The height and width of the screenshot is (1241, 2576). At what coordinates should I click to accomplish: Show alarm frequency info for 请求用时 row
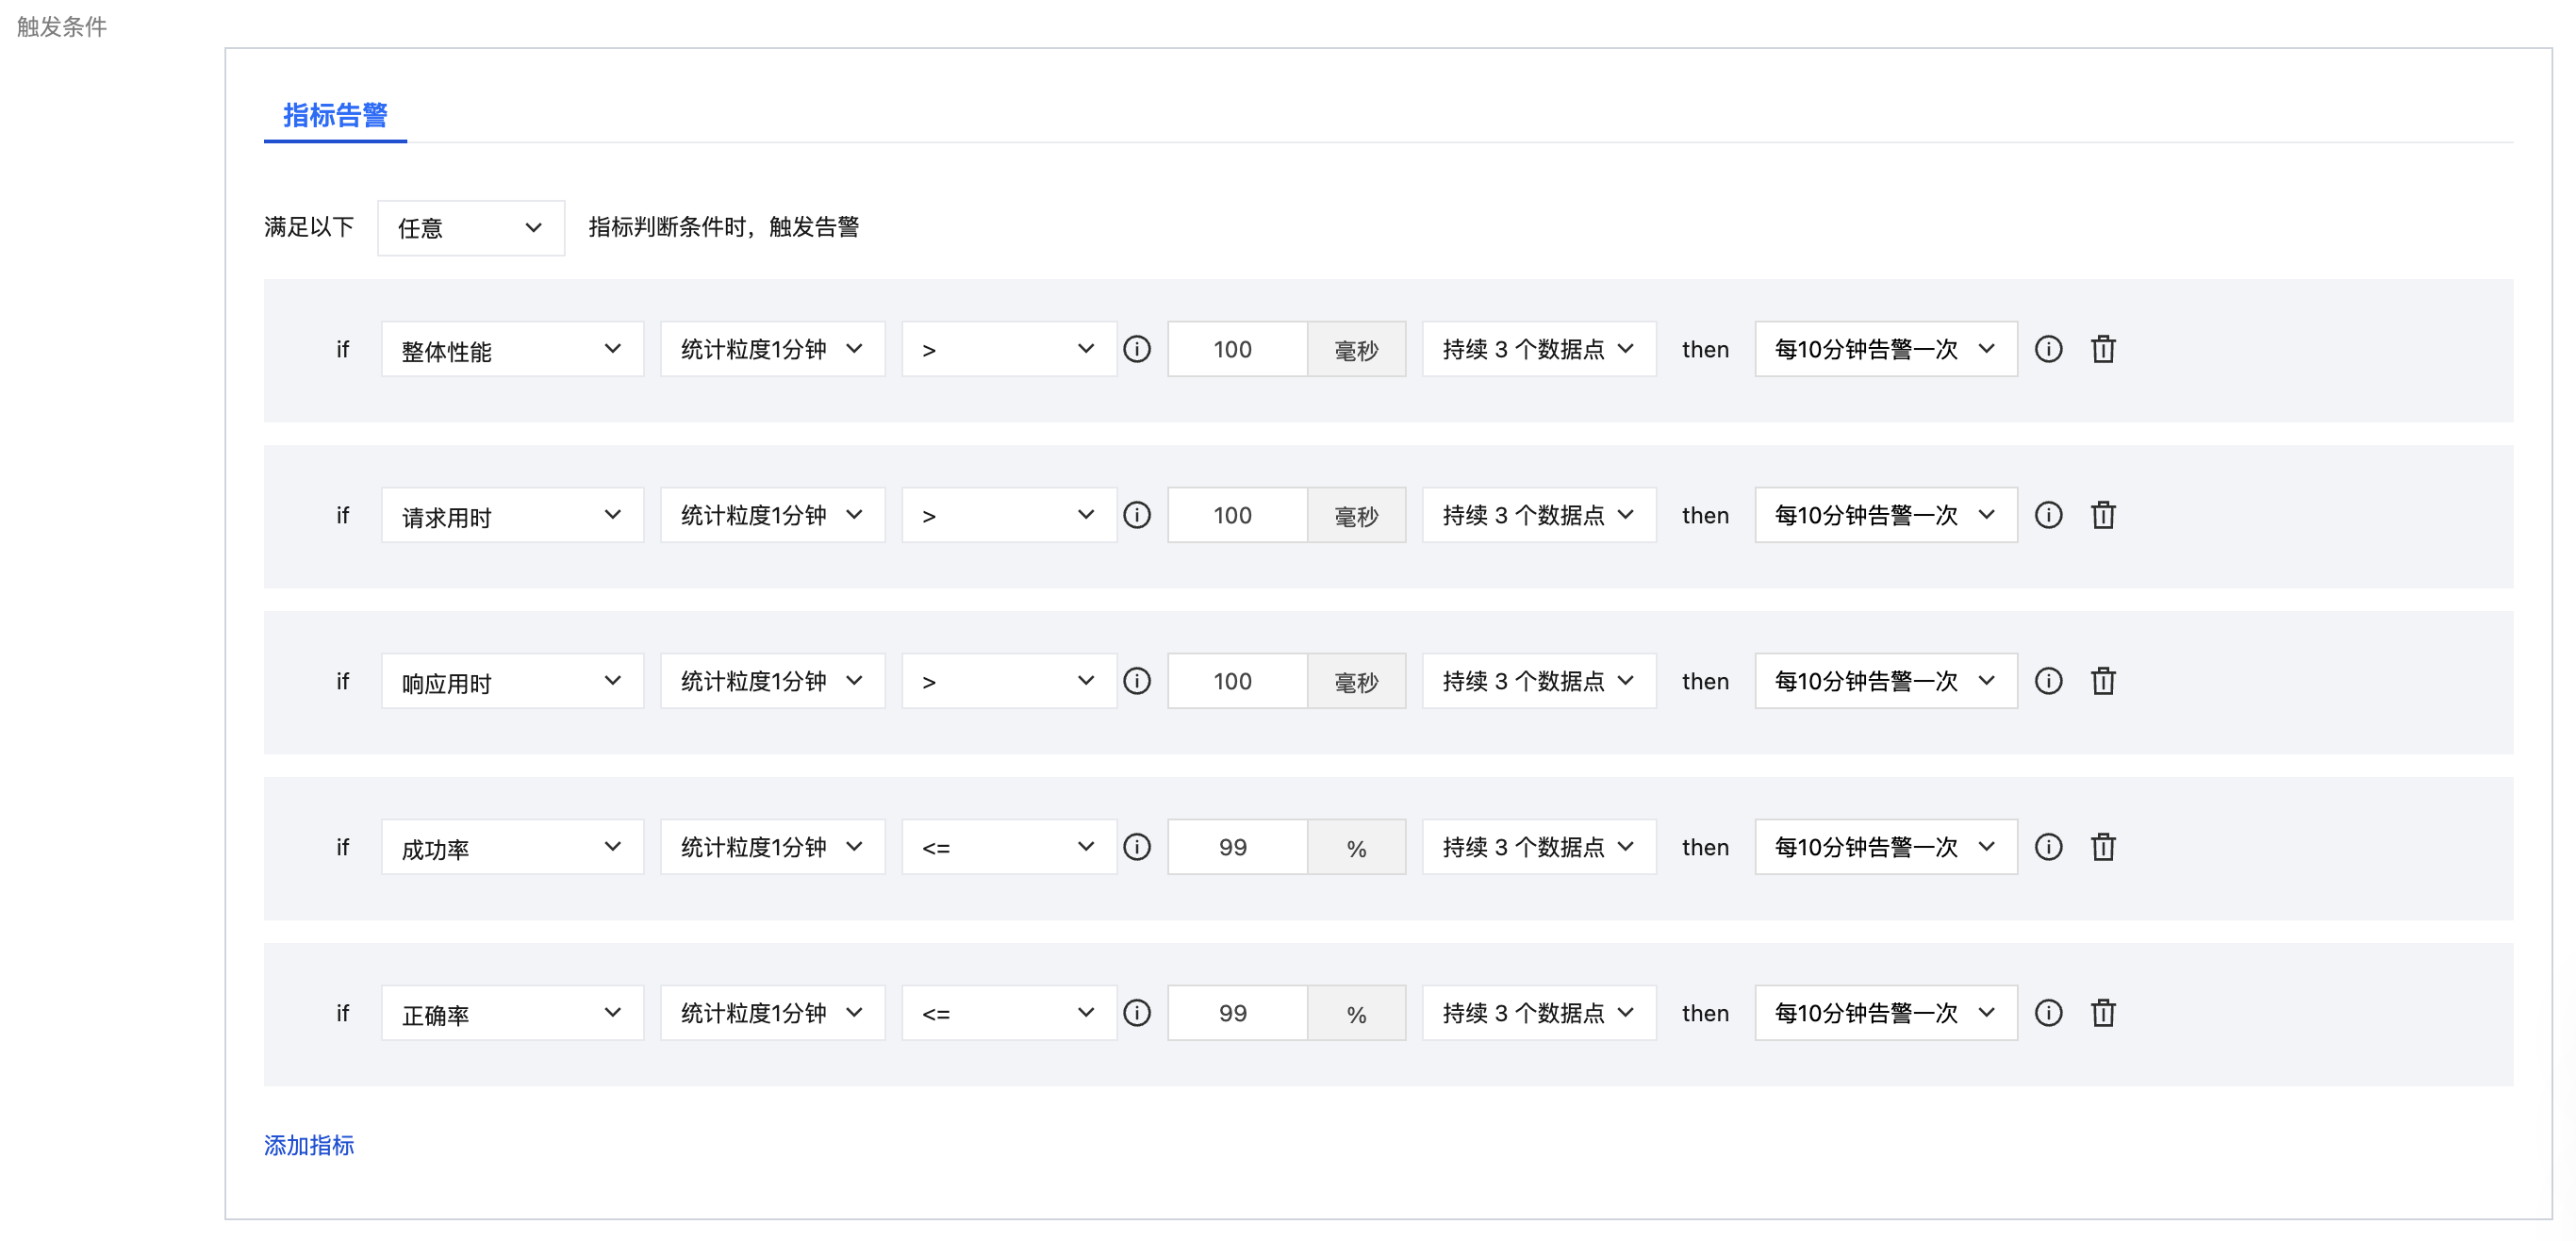pyautogui.click(x=2048, y=515)
